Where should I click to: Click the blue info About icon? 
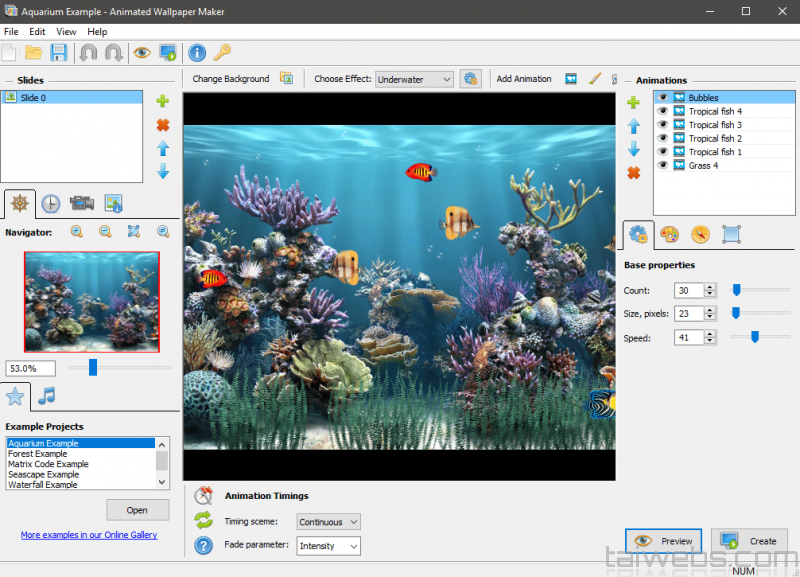pos(197,53)
